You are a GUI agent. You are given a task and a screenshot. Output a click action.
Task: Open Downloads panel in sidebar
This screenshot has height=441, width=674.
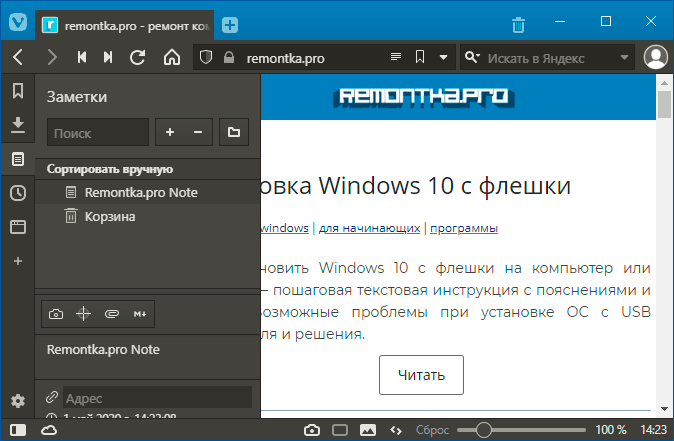[x=18, y=125]
